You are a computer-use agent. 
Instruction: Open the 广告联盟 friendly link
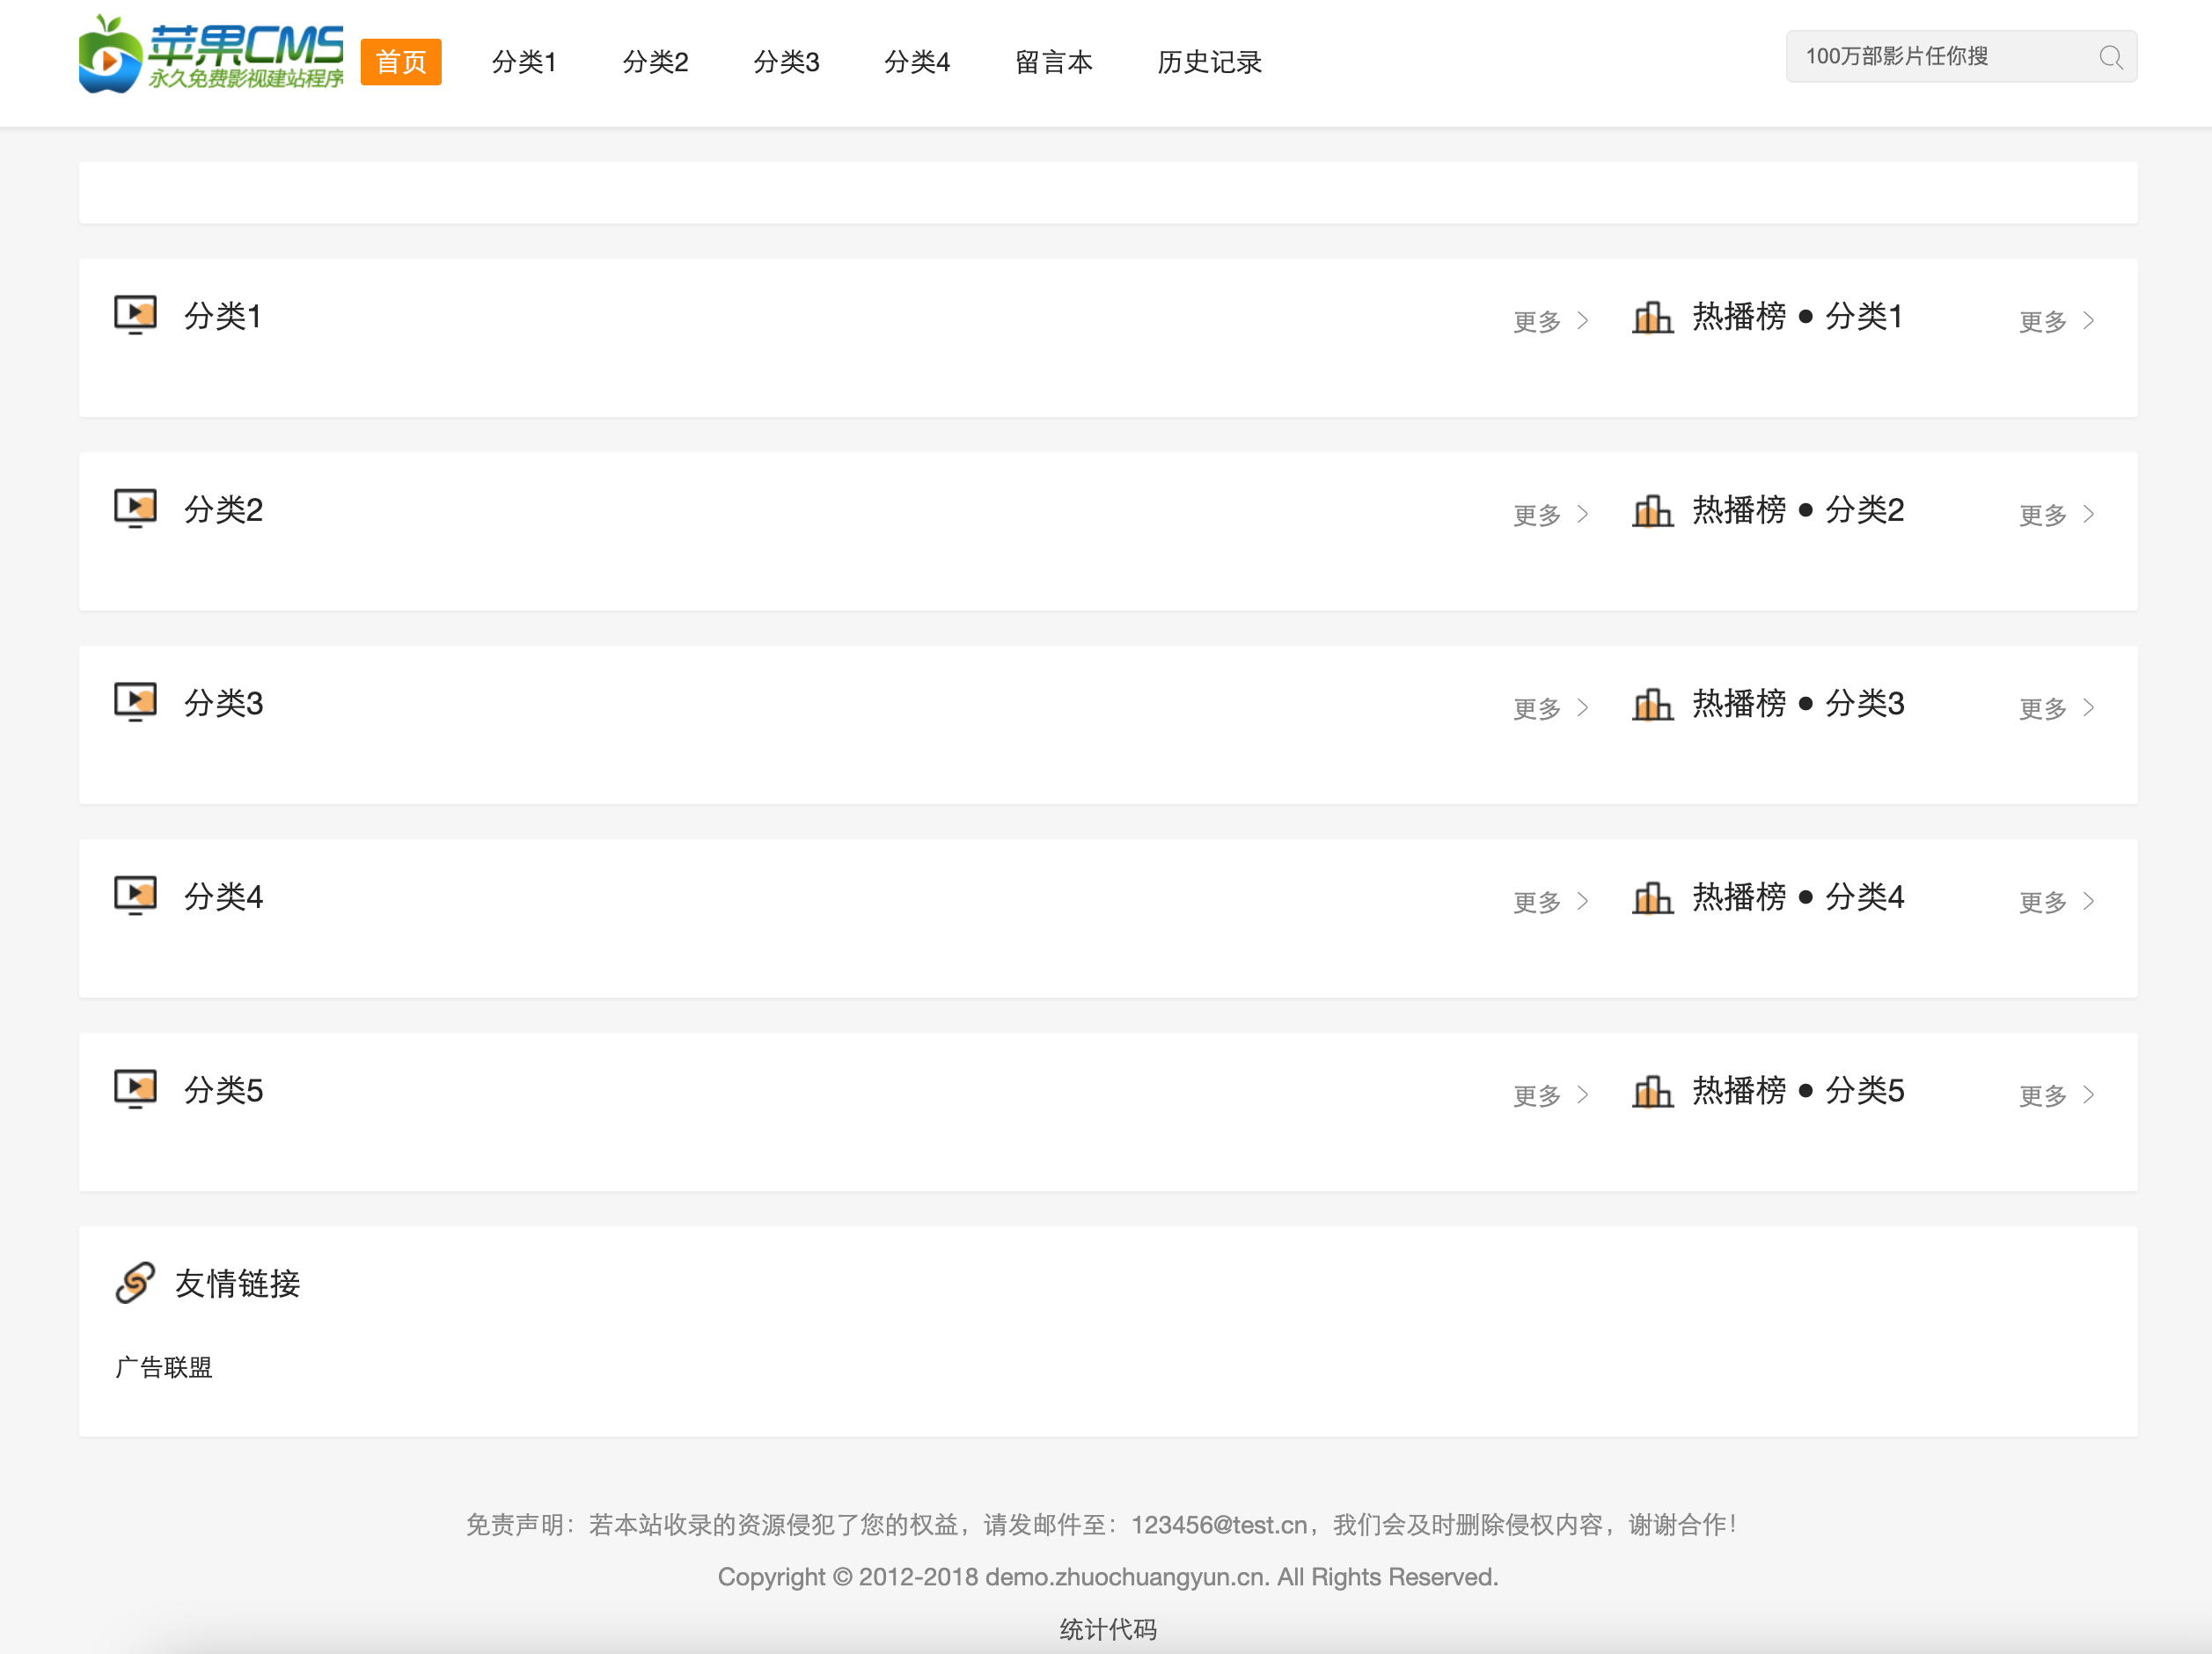pyautogui.click(x=164, y=1367)
